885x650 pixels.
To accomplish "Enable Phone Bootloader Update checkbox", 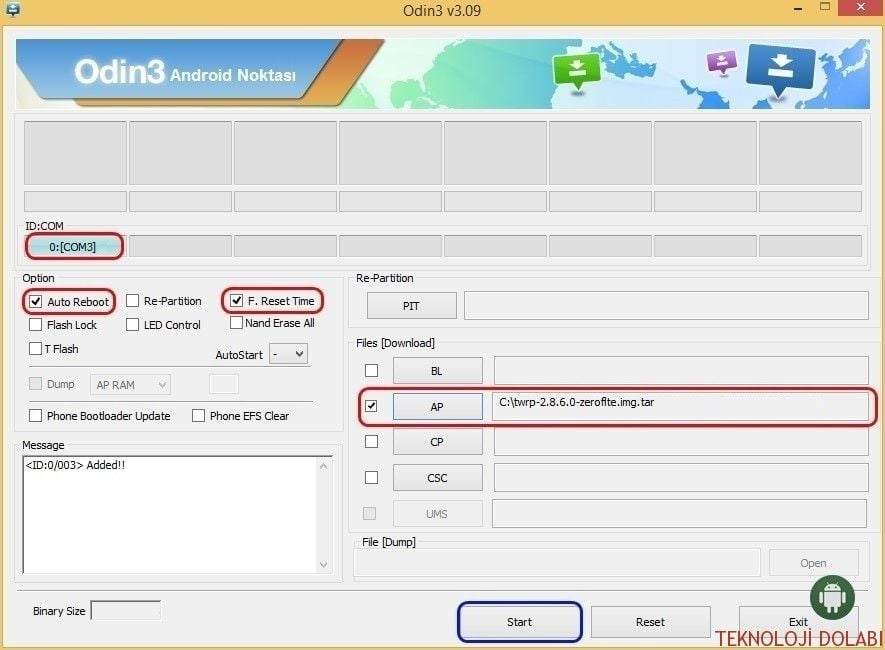I will coord(36,415).
